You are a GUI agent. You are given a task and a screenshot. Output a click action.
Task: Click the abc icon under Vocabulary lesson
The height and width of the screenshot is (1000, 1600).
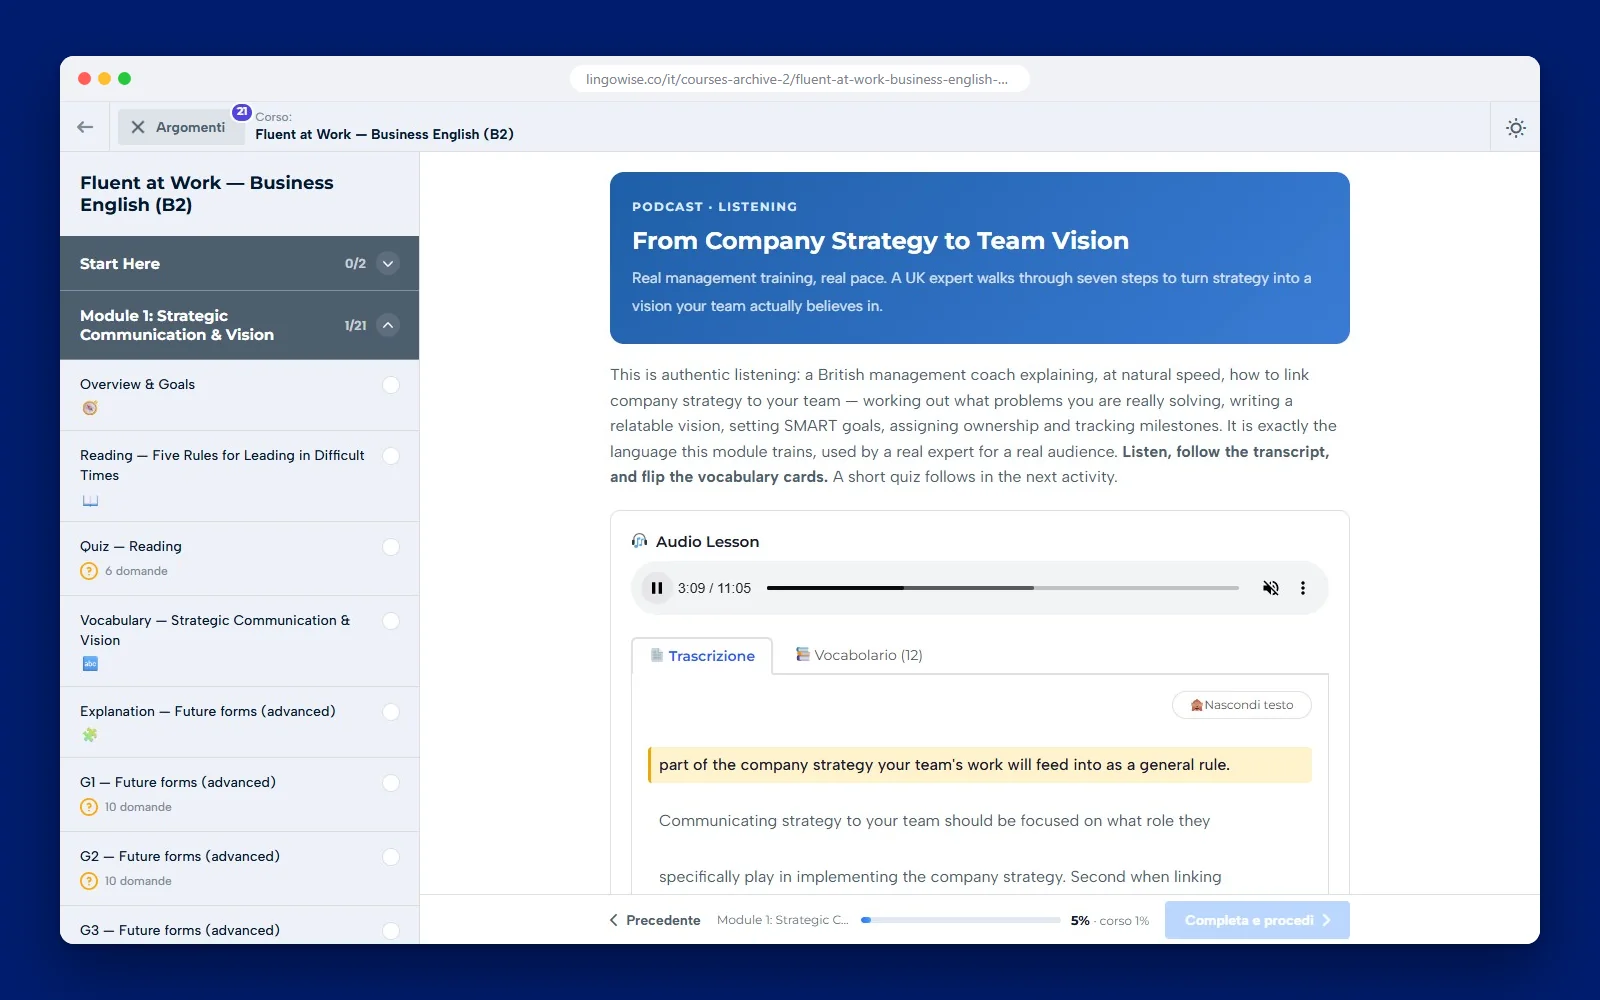(90, 664)
